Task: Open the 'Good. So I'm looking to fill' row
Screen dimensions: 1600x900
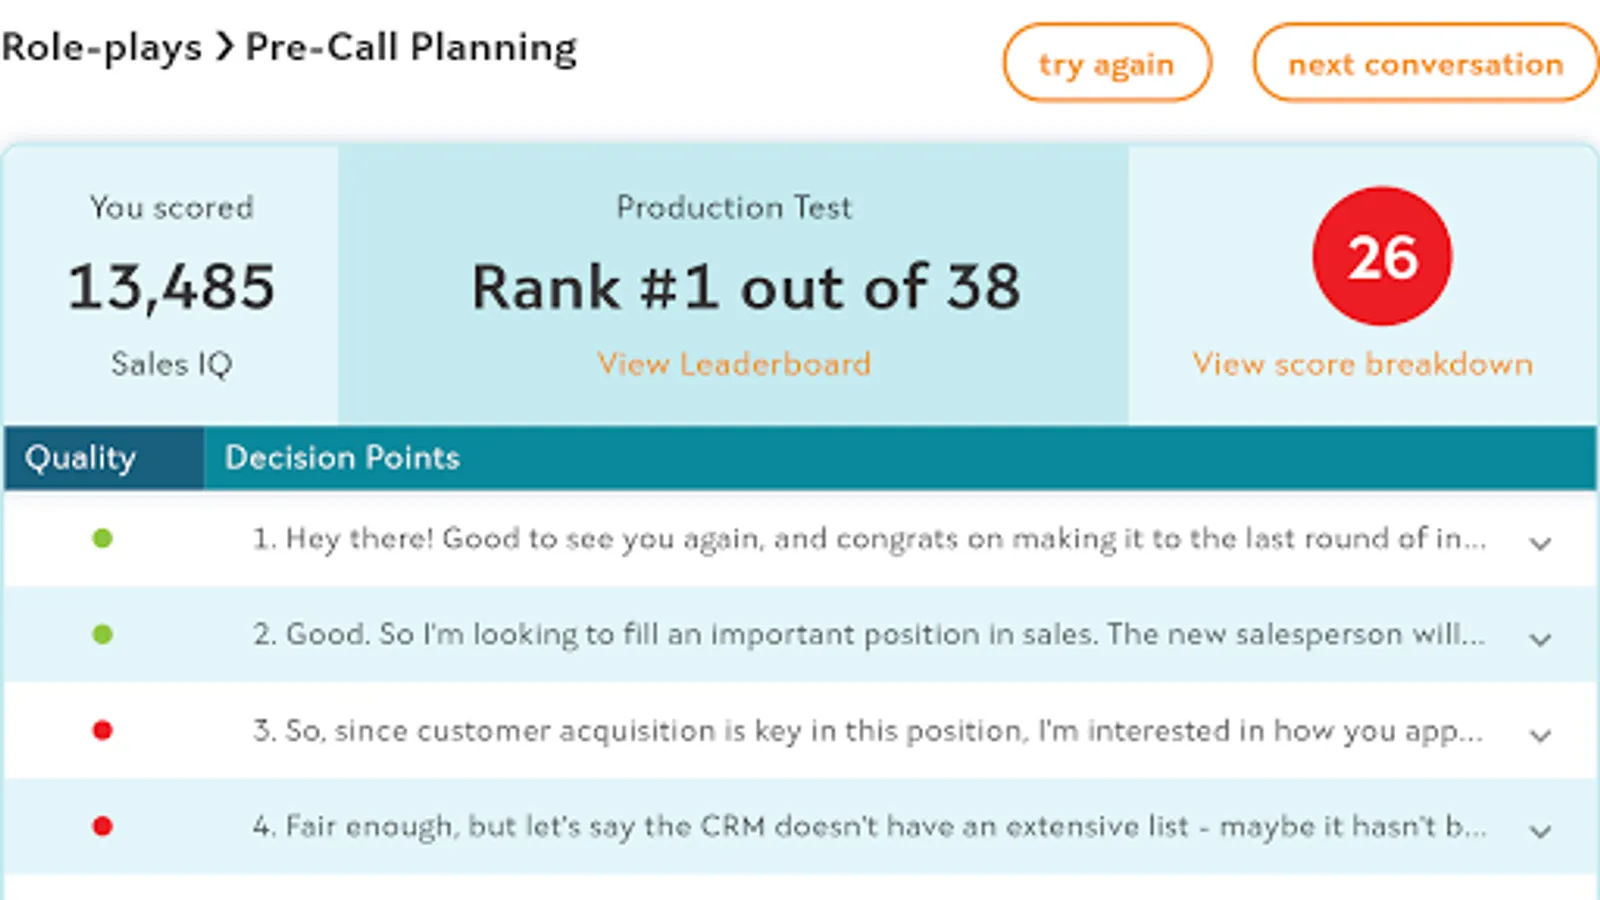Action: pyautogui.click(x=868, y=635)
